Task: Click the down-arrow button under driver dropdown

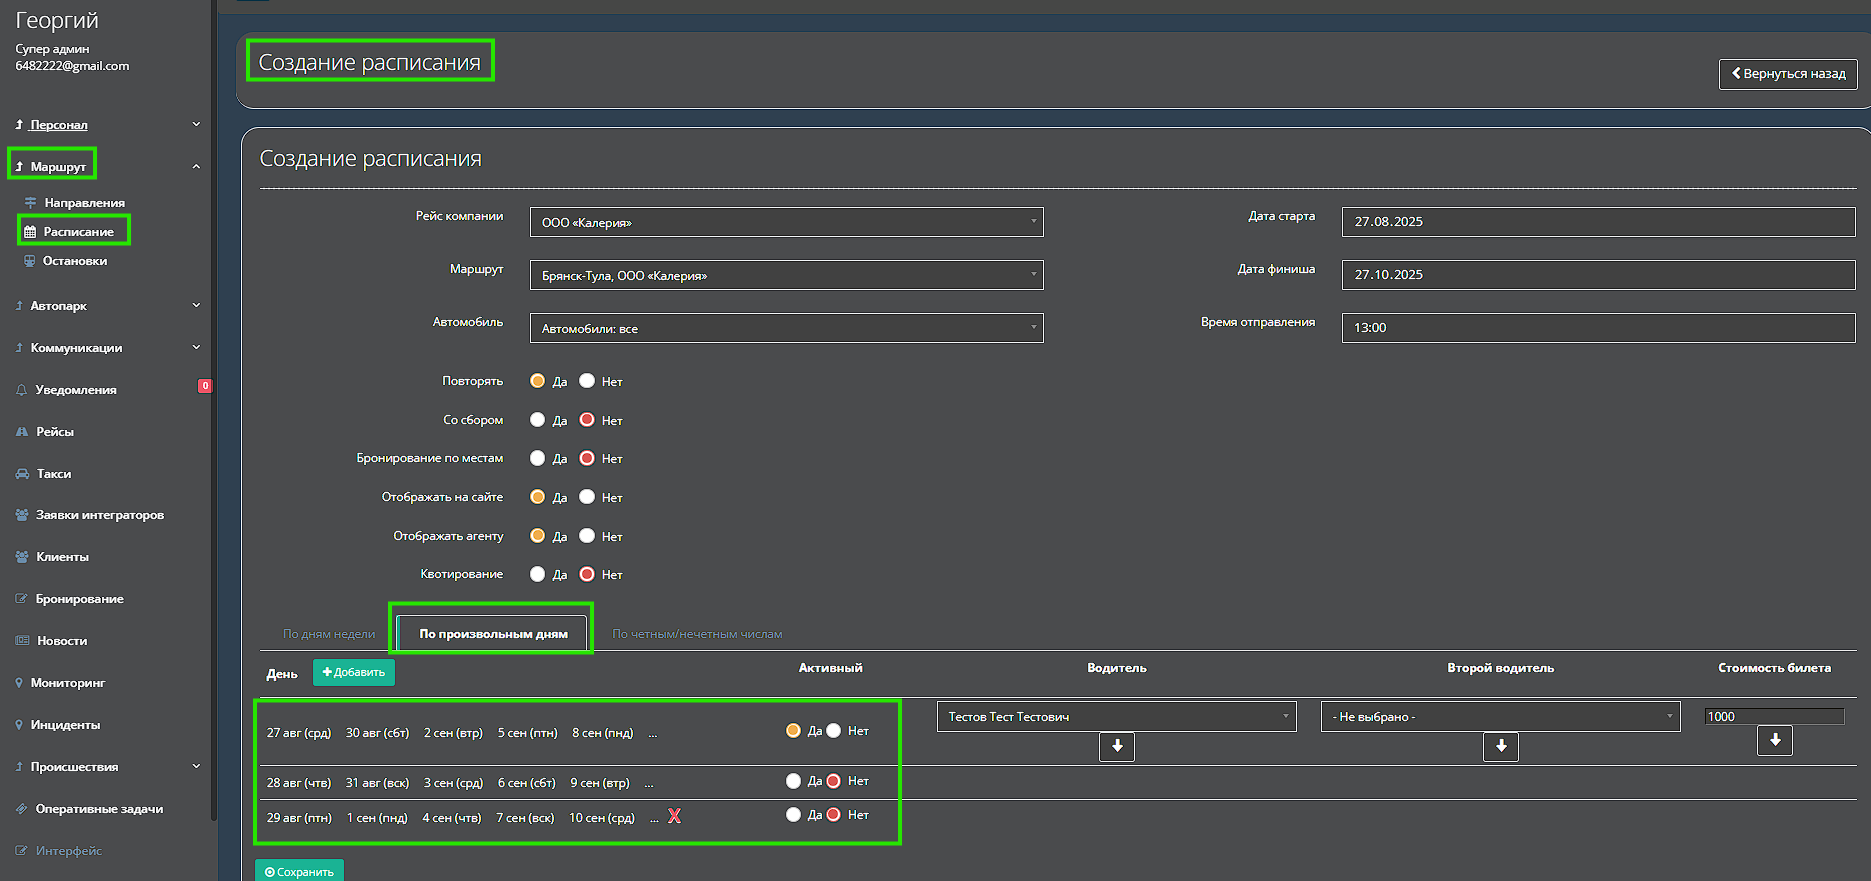Action: pos(1116,746)
